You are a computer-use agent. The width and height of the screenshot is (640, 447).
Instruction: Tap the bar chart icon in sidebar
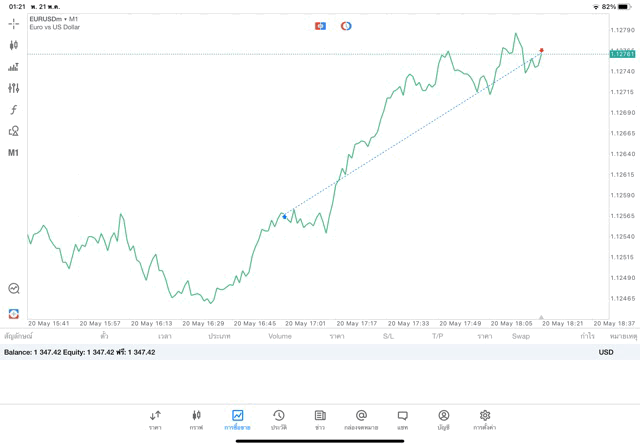point(13,67)
